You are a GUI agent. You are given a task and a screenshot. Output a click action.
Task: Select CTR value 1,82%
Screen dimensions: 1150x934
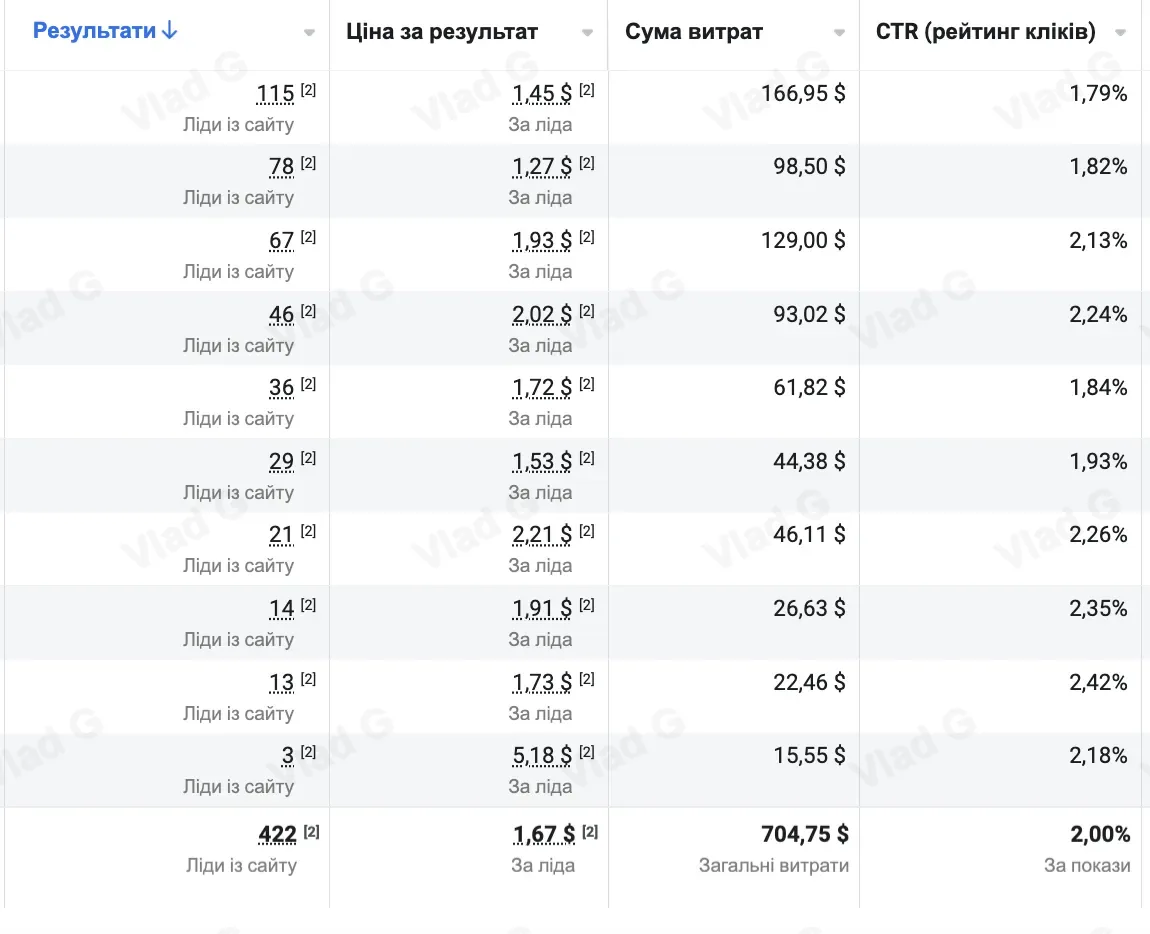click(x=1098, y=167)
